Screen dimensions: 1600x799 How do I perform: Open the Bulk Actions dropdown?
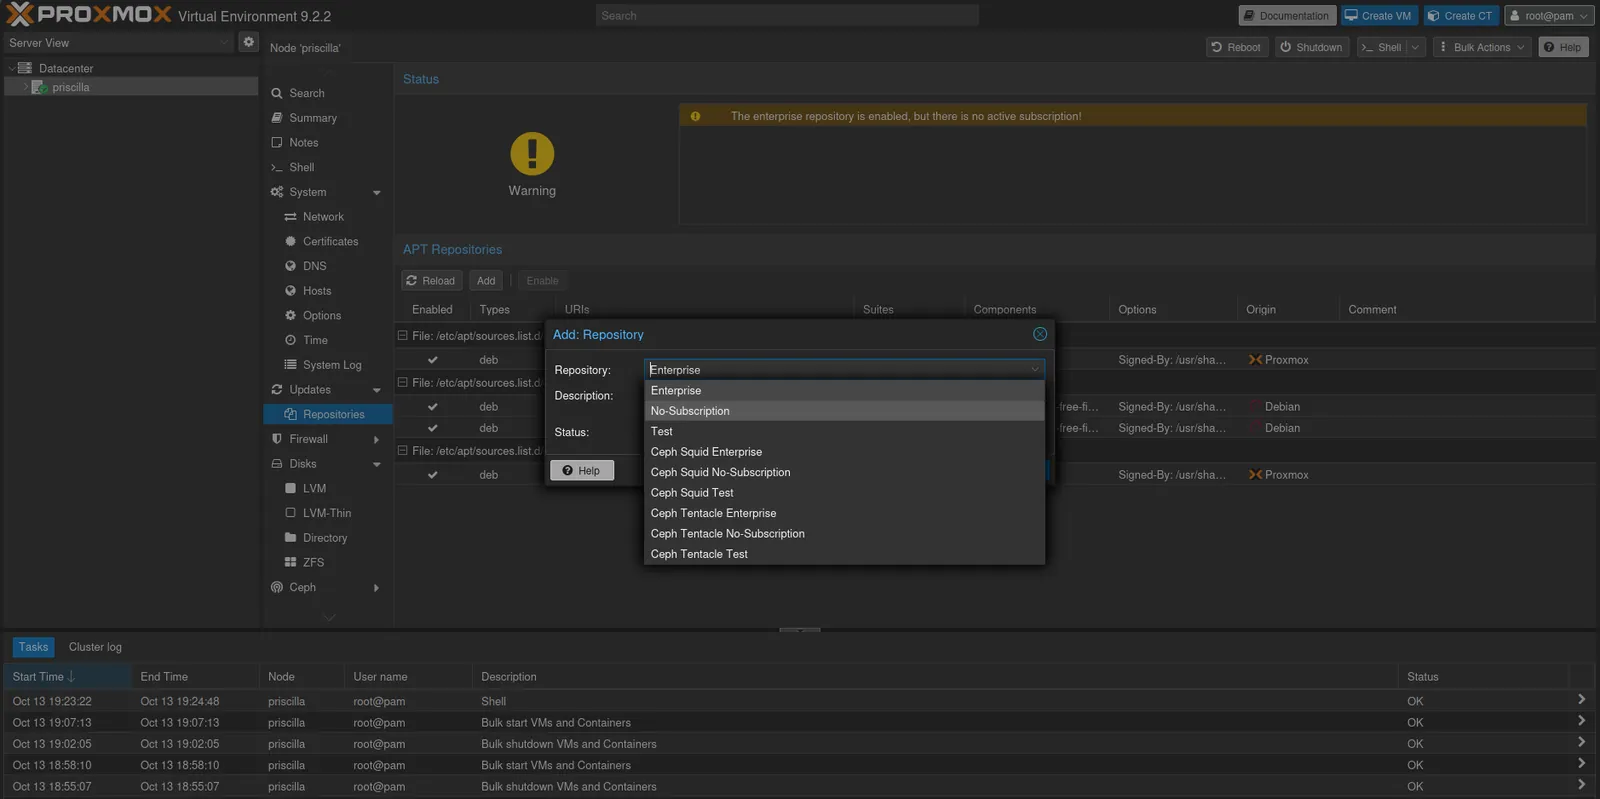point(1482,47)
